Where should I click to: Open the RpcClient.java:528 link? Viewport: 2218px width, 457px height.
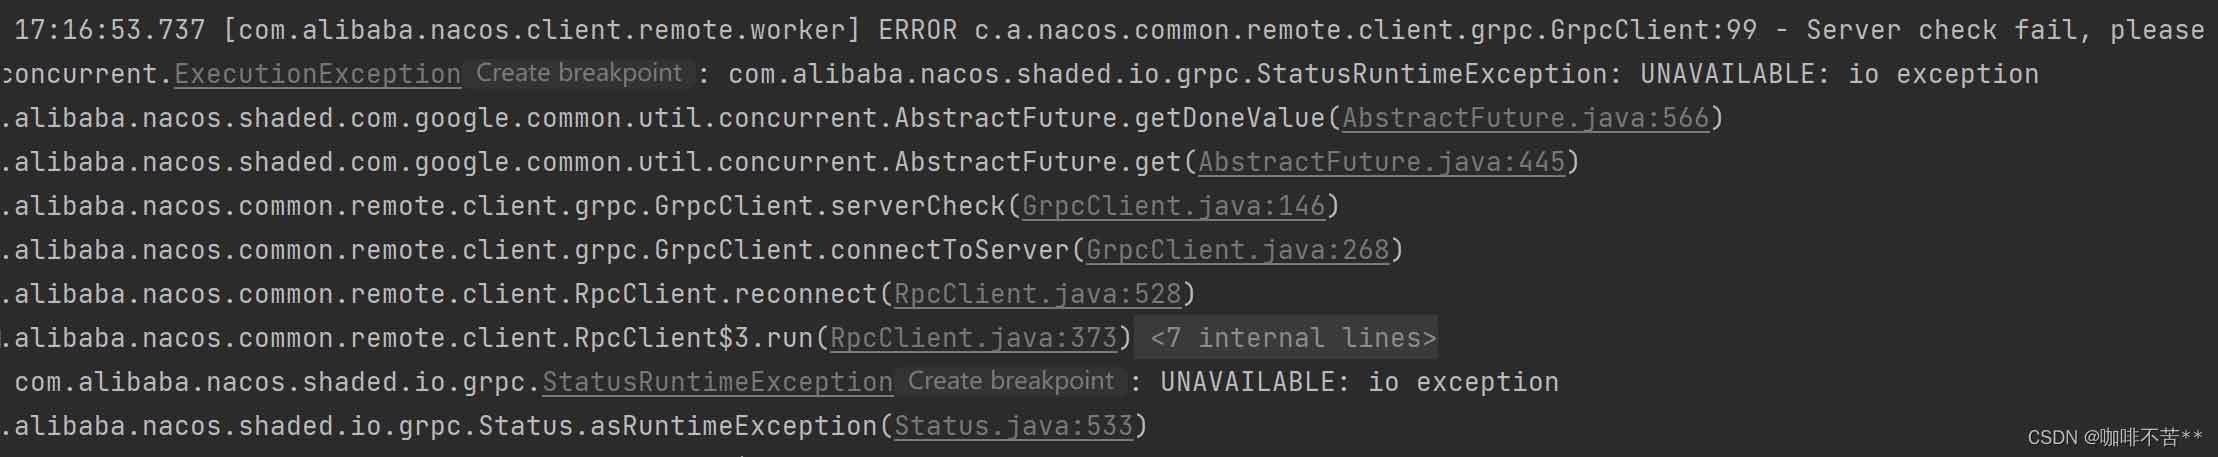[1037, 294]
